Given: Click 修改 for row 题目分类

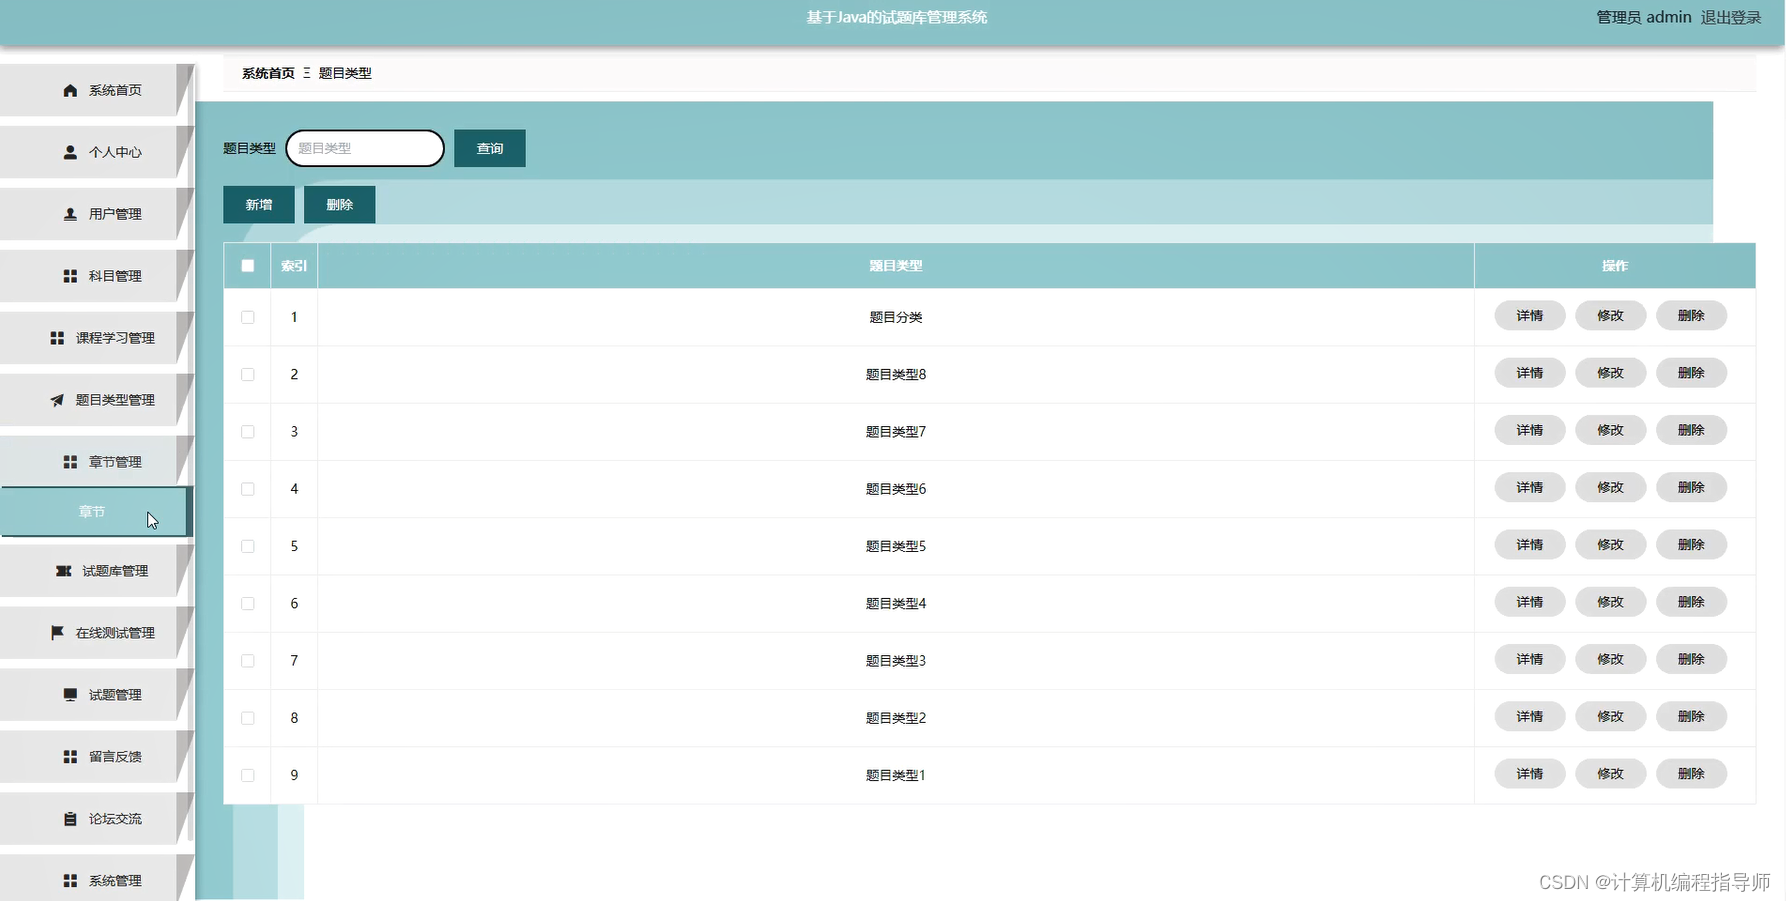Looking at the screenshot, I should pos(1611,316).
